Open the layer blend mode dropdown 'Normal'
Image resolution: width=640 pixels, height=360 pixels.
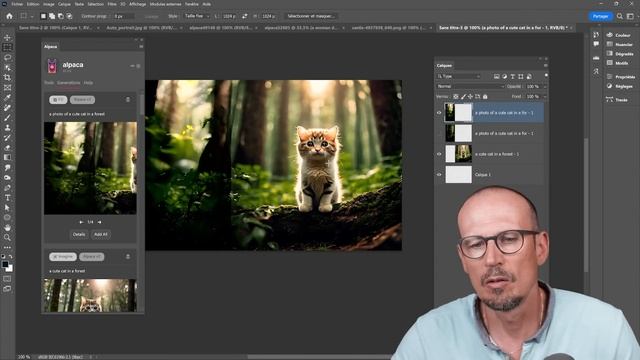tap(470, 87)
